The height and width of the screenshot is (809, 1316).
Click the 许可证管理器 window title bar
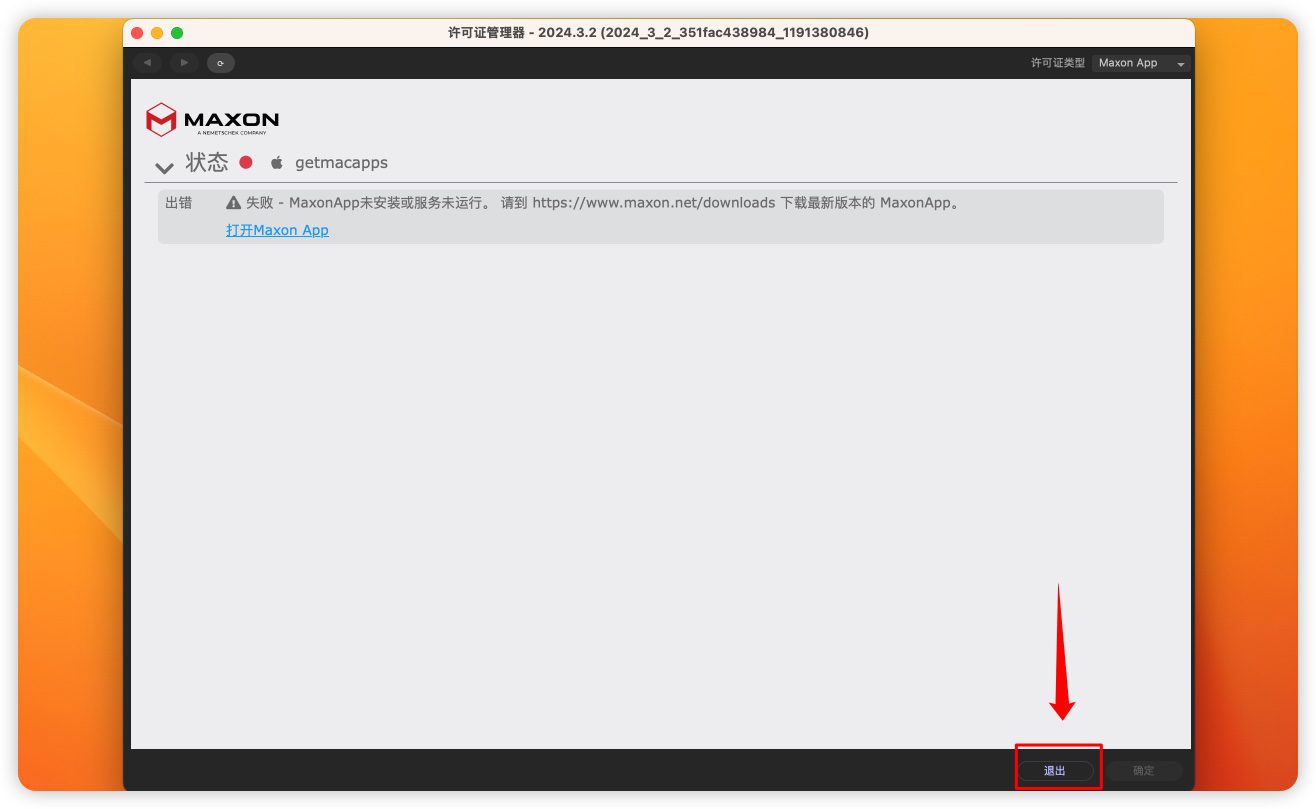(658, 32)
